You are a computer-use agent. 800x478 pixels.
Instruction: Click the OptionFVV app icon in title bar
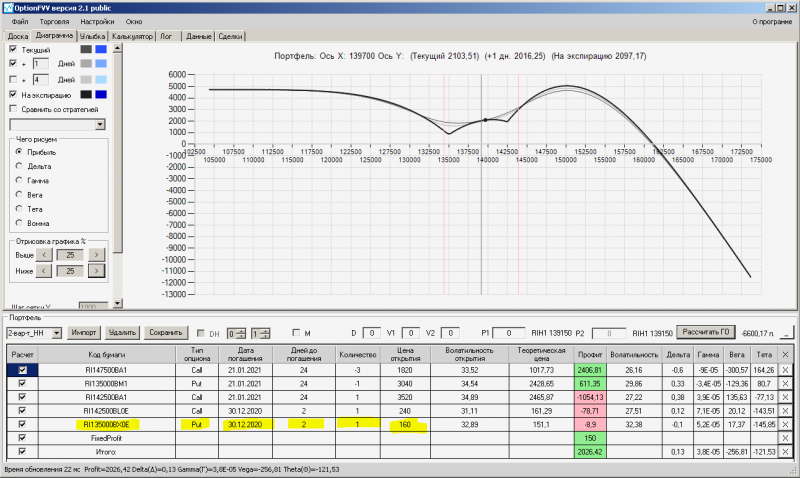pyautogui.click(x=8, y=8)
